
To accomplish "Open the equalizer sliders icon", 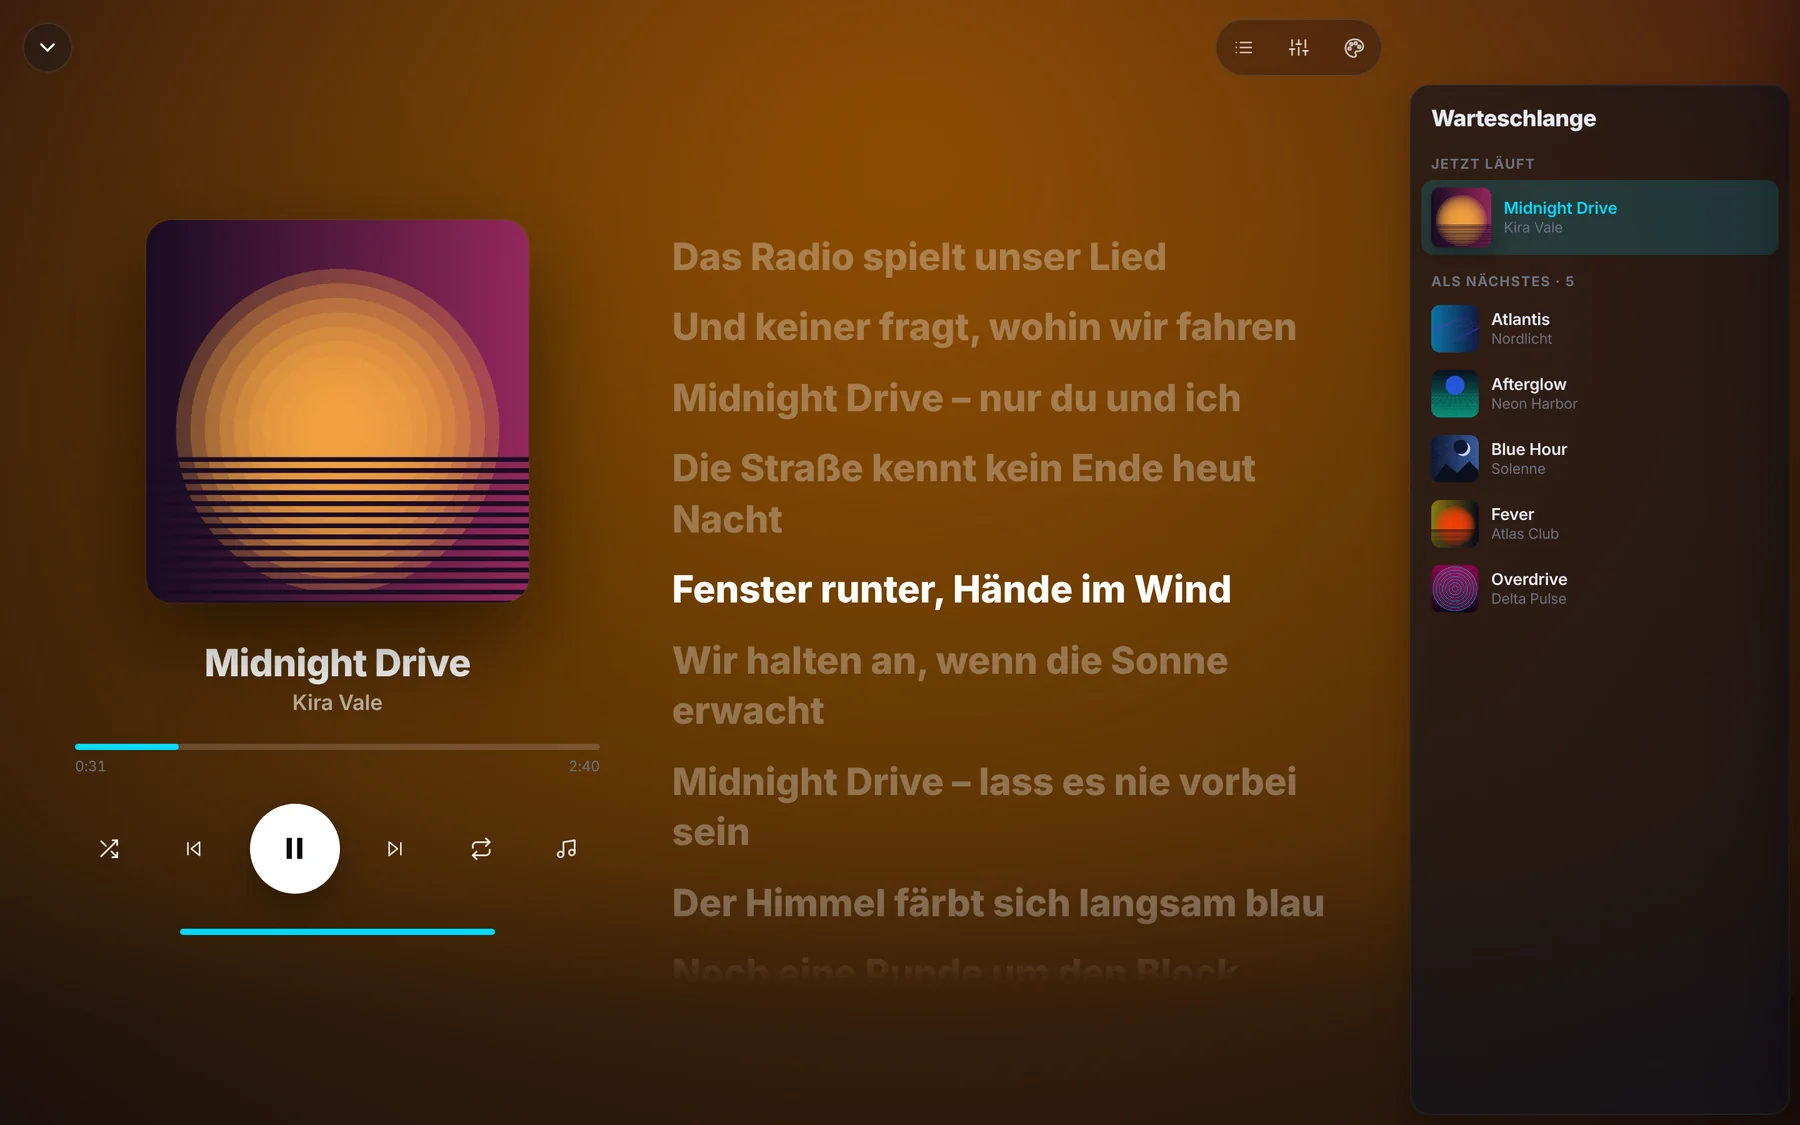I will click(1299, 47).
